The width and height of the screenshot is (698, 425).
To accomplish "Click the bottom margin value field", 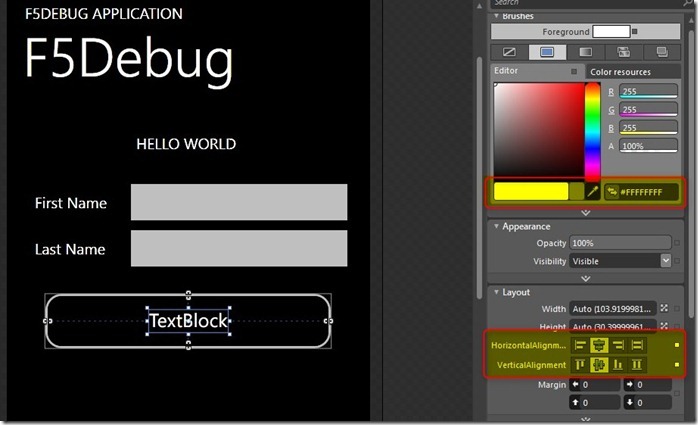I will point(648,402).
